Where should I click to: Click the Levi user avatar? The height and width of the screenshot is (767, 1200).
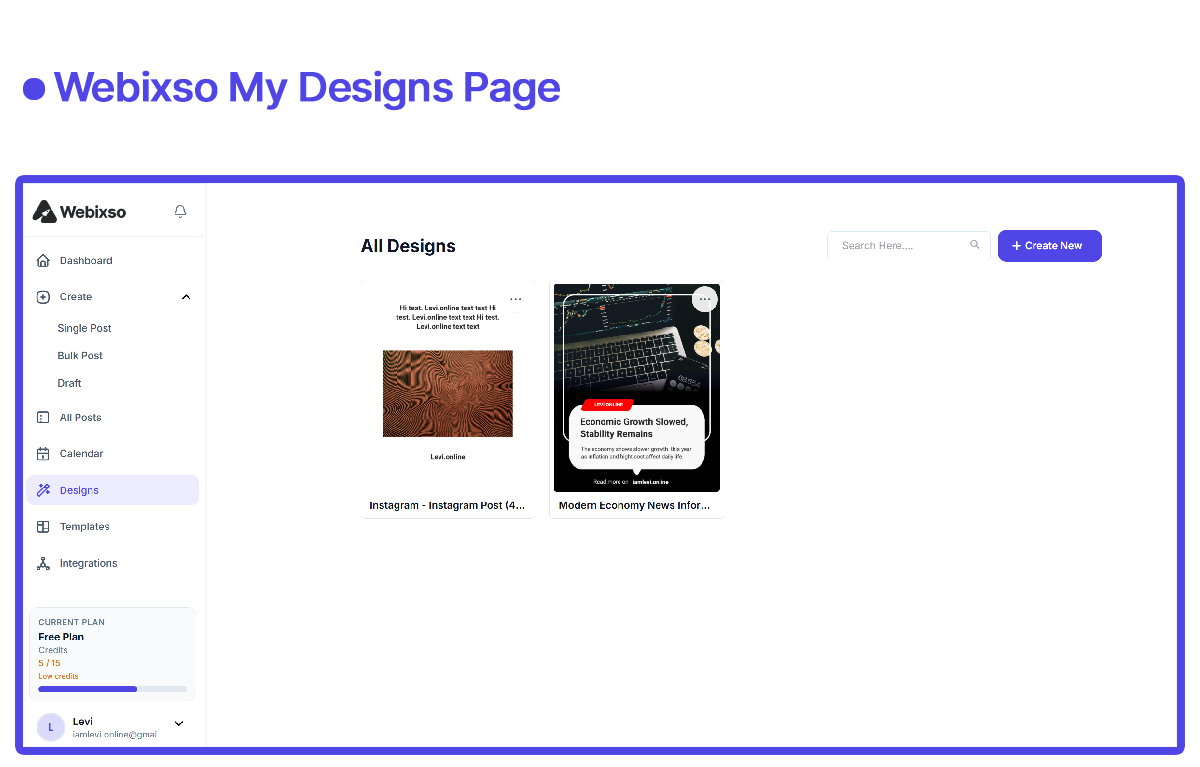pyautogui.click(x=51, y=727)
